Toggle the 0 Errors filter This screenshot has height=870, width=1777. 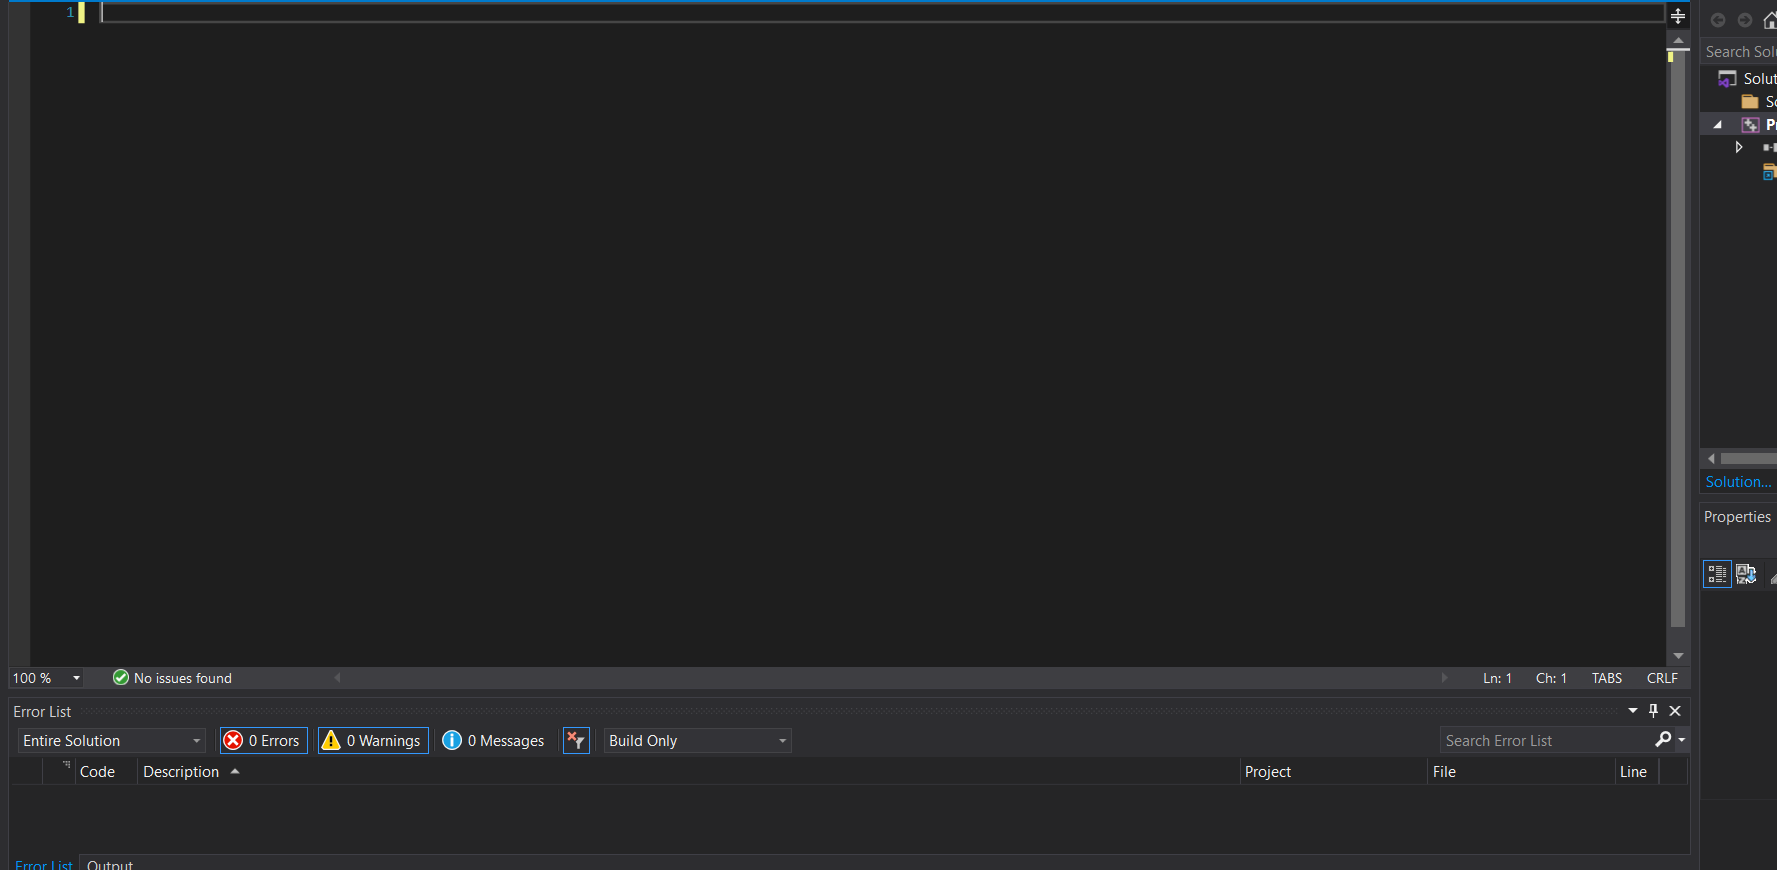pos(263,740)
